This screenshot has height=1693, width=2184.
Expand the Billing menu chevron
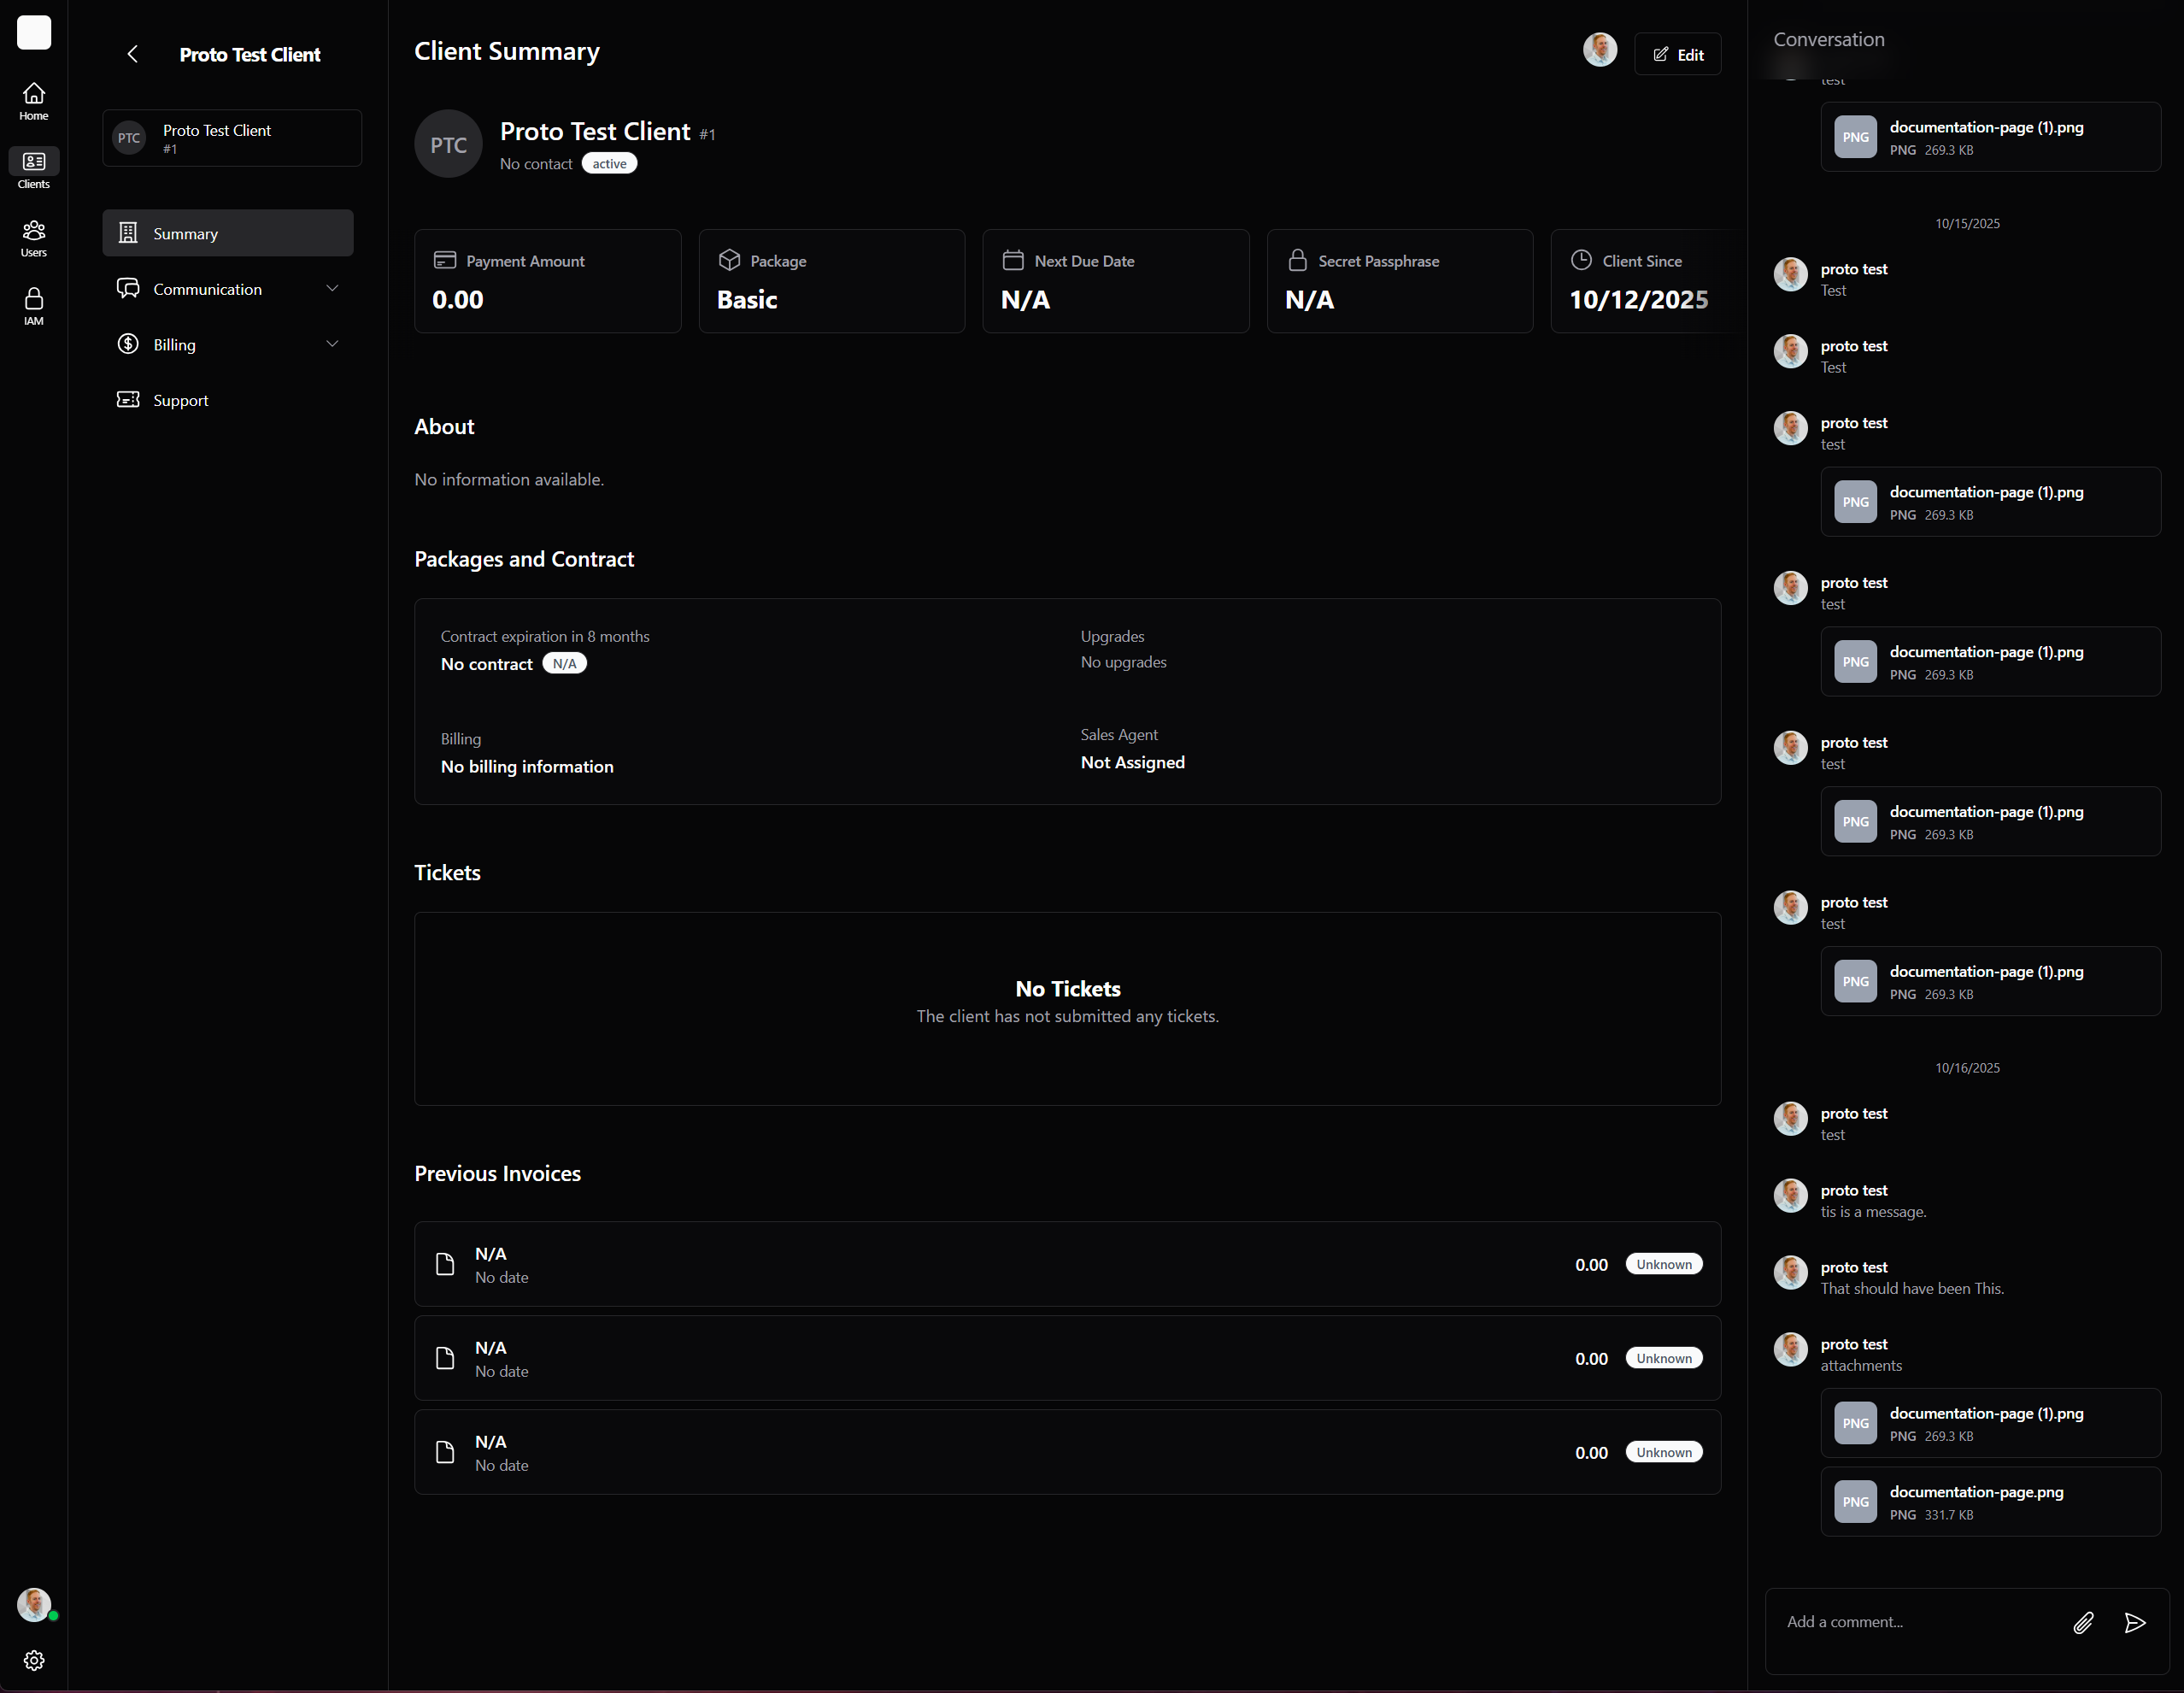pyautogui.click(x=332, y=344)
